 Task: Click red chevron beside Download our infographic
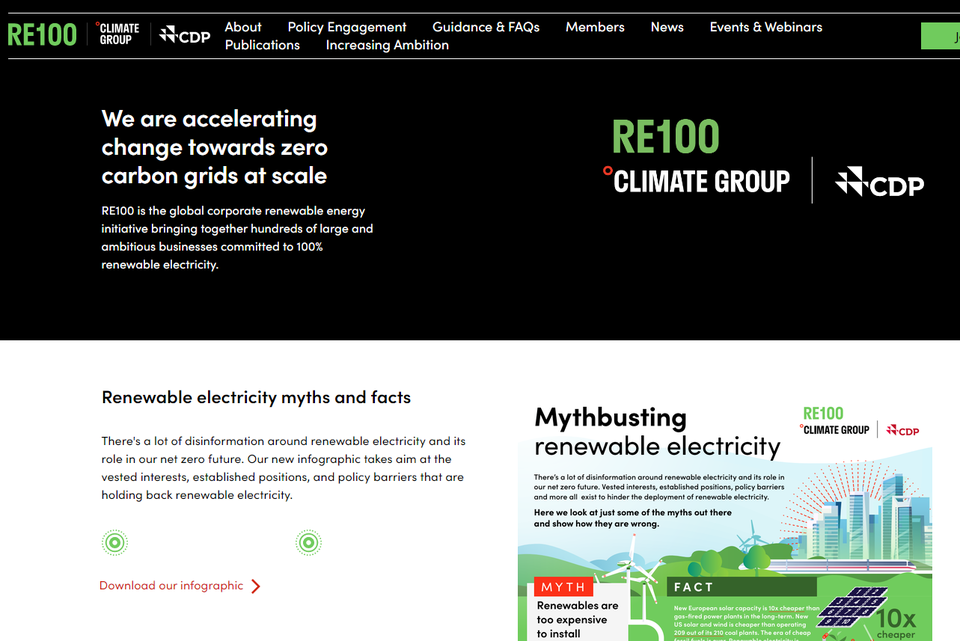256,586
